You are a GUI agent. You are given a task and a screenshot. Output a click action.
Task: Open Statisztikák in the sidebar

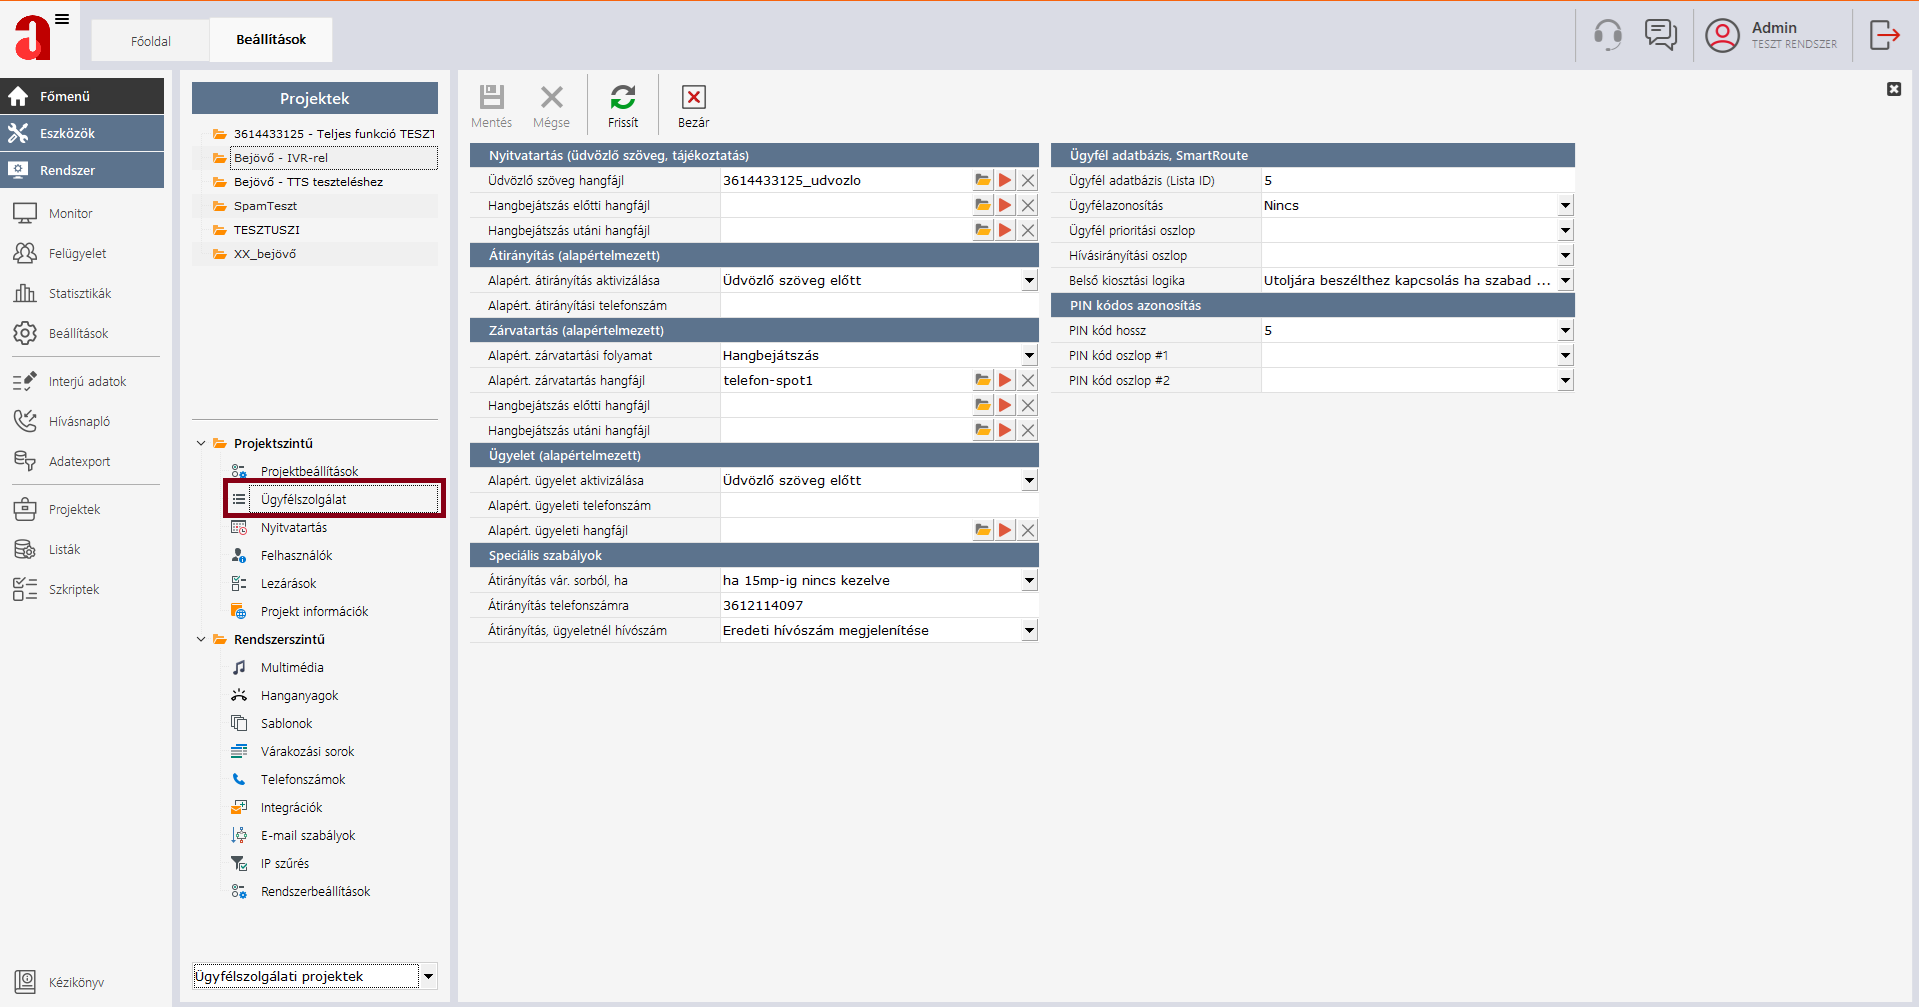pyautogui.click(x=80, y=293)
